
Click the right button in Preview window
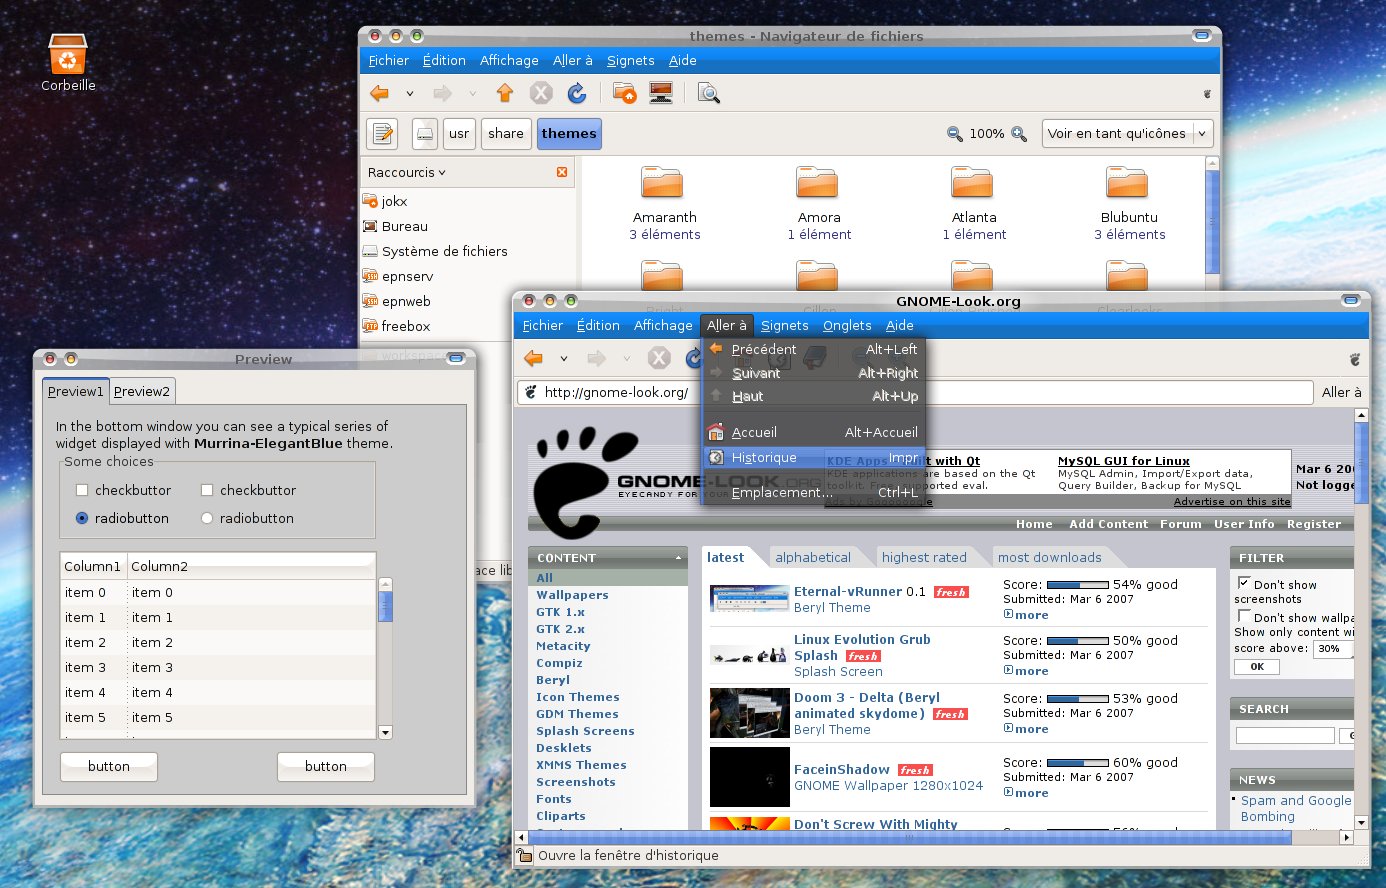coord(326,767)
